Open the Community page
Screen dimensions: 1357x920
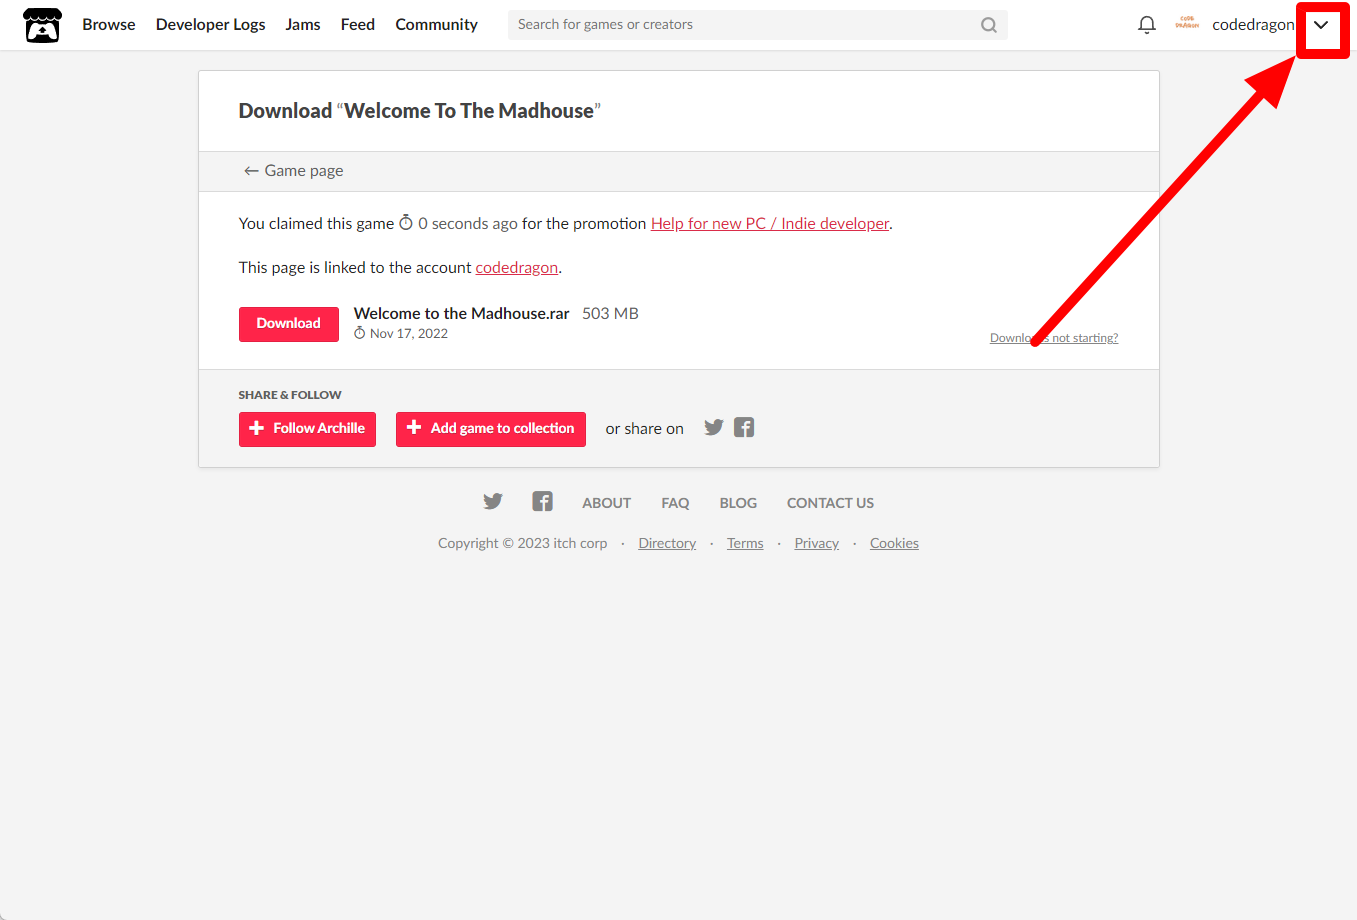click(436, 25)
